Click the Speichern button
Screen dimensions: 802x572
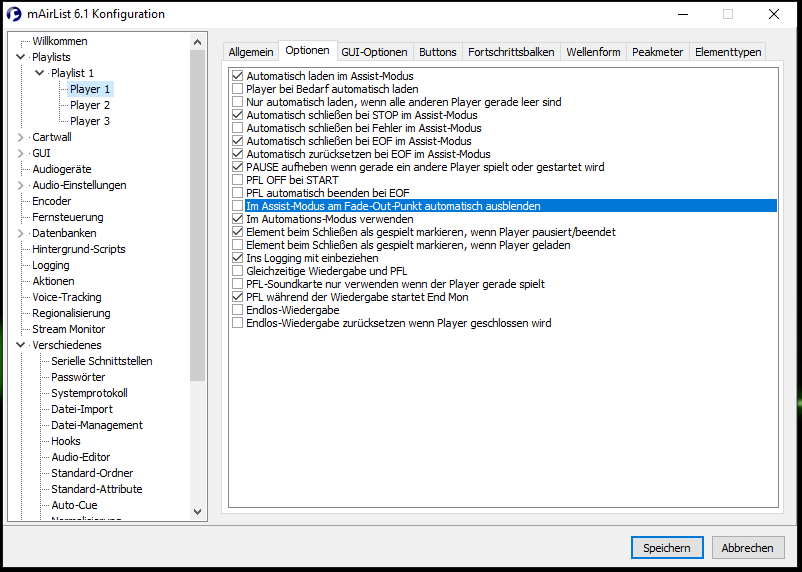pos(667,548)
